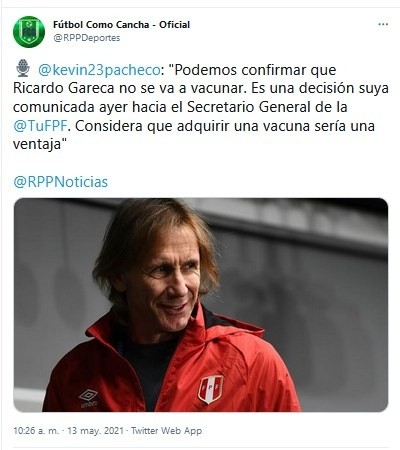Click the microphone emoji in the tweet

coord(23,68)
